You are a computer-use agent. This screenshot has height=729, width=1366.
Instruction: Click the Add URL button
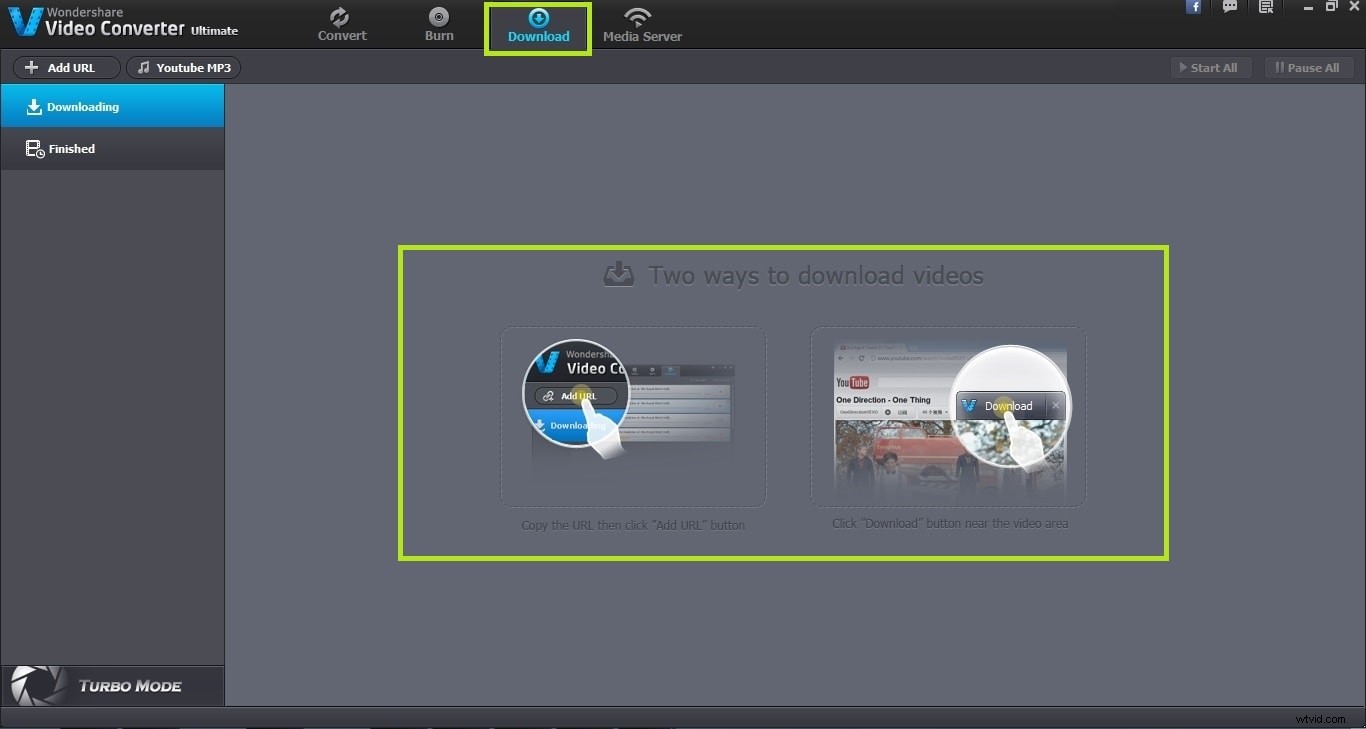tap(64, 67)
